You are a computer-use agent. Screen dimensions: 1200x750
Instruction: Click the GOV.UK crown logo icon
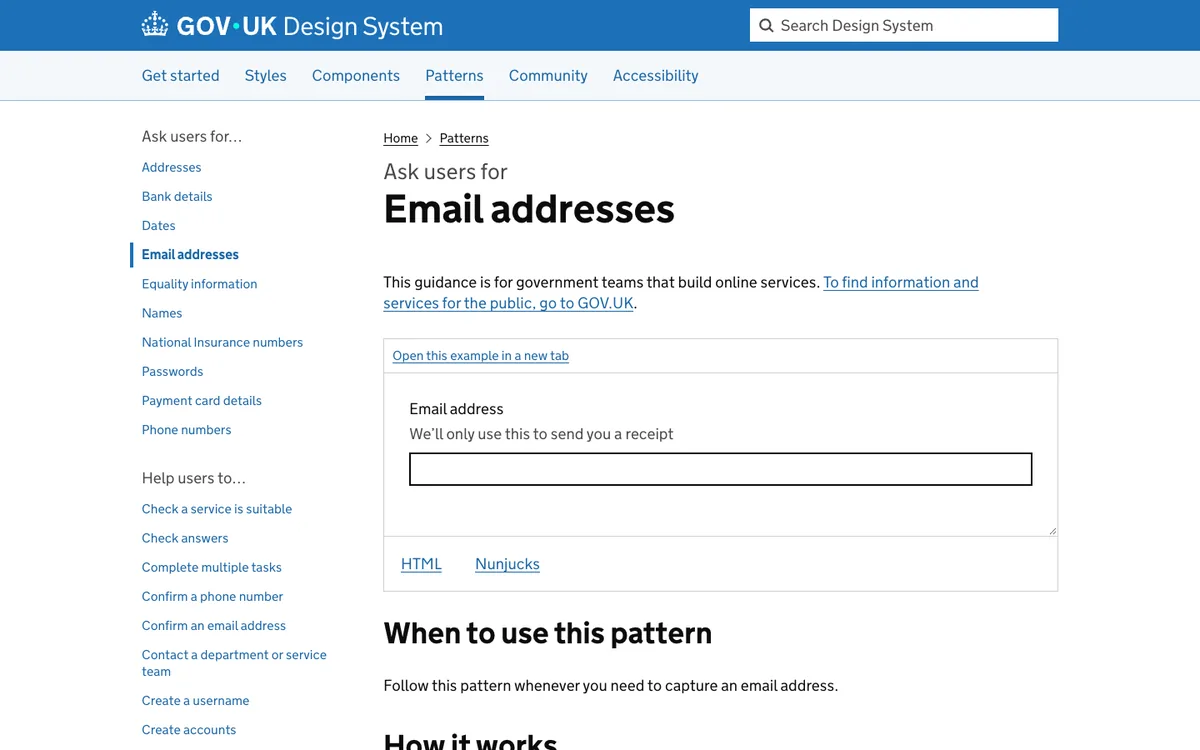pyautogui.click(x=155, y=25)
